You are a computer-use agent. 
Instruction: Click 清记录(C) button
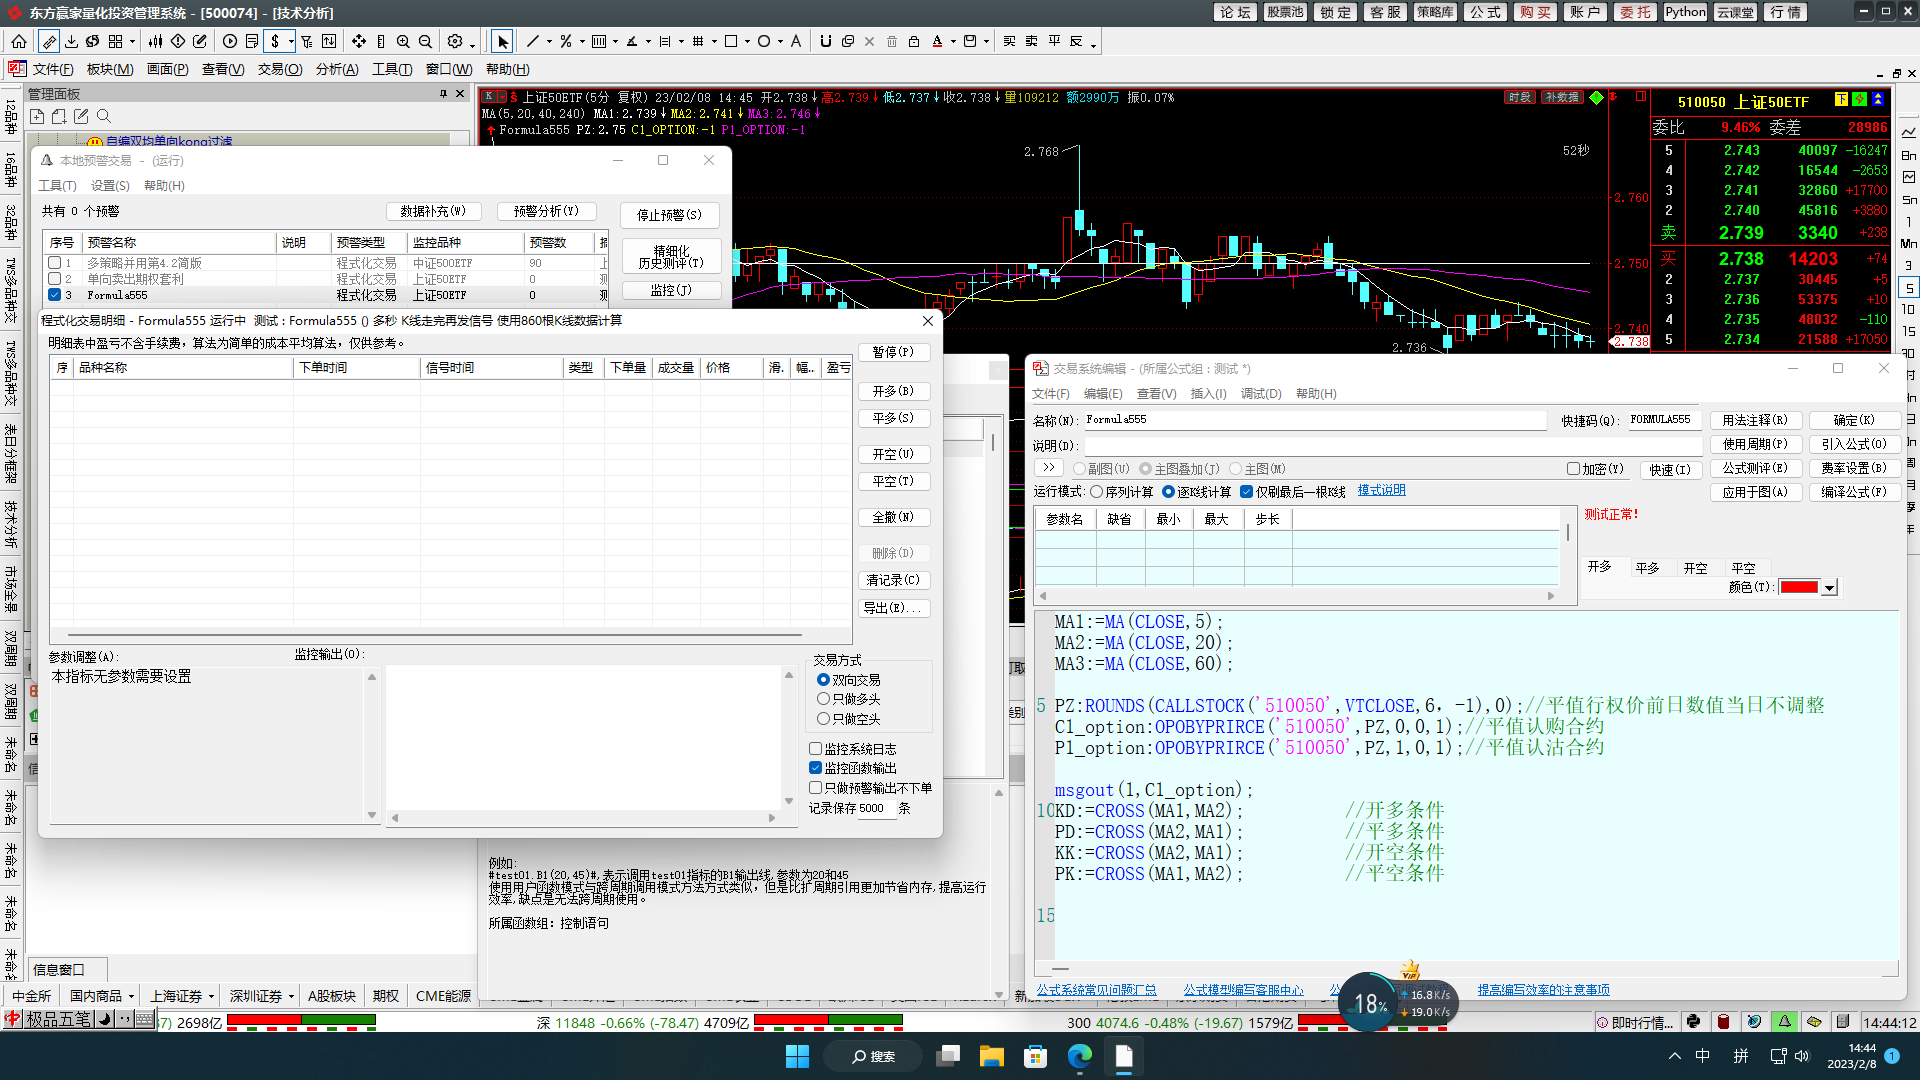point(893,580)
